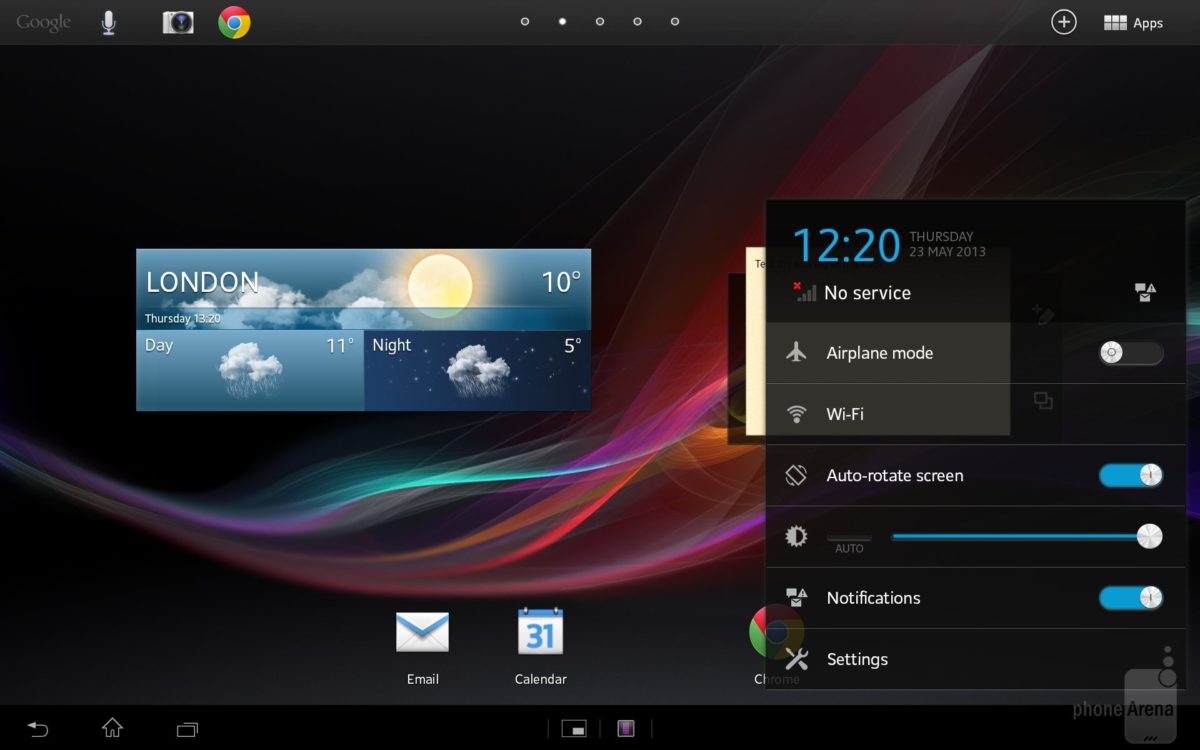The height and width of the screenshot is (750, 1200).
Task: Open the London weather widget
Action: tap(363, 330)
